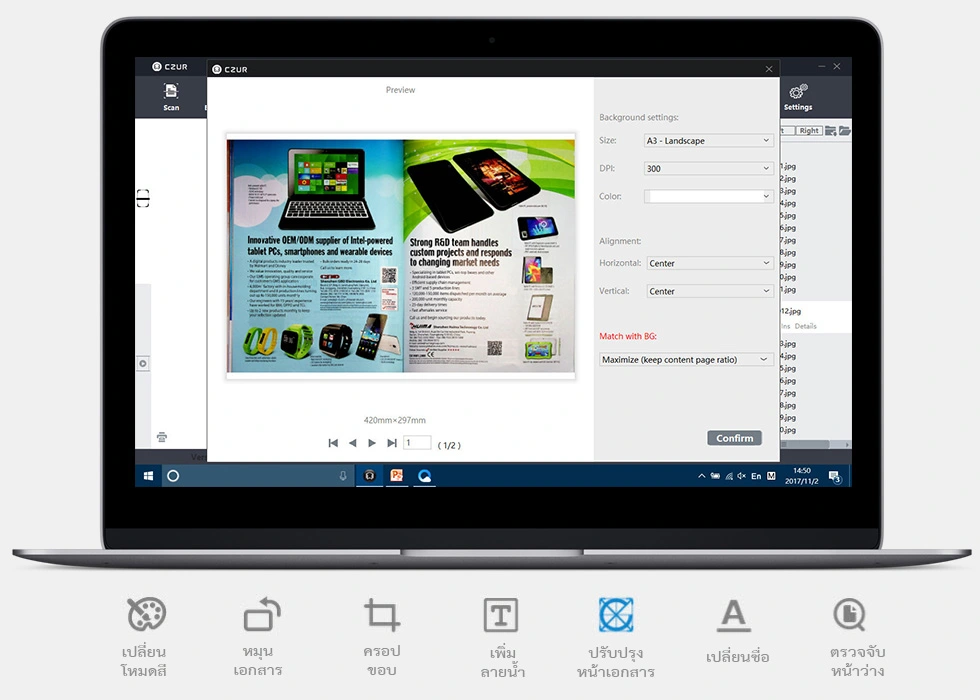The height and width of the screenshot is (700, 980).
Task: Select the change color mode palette icon
Action: 146,614
